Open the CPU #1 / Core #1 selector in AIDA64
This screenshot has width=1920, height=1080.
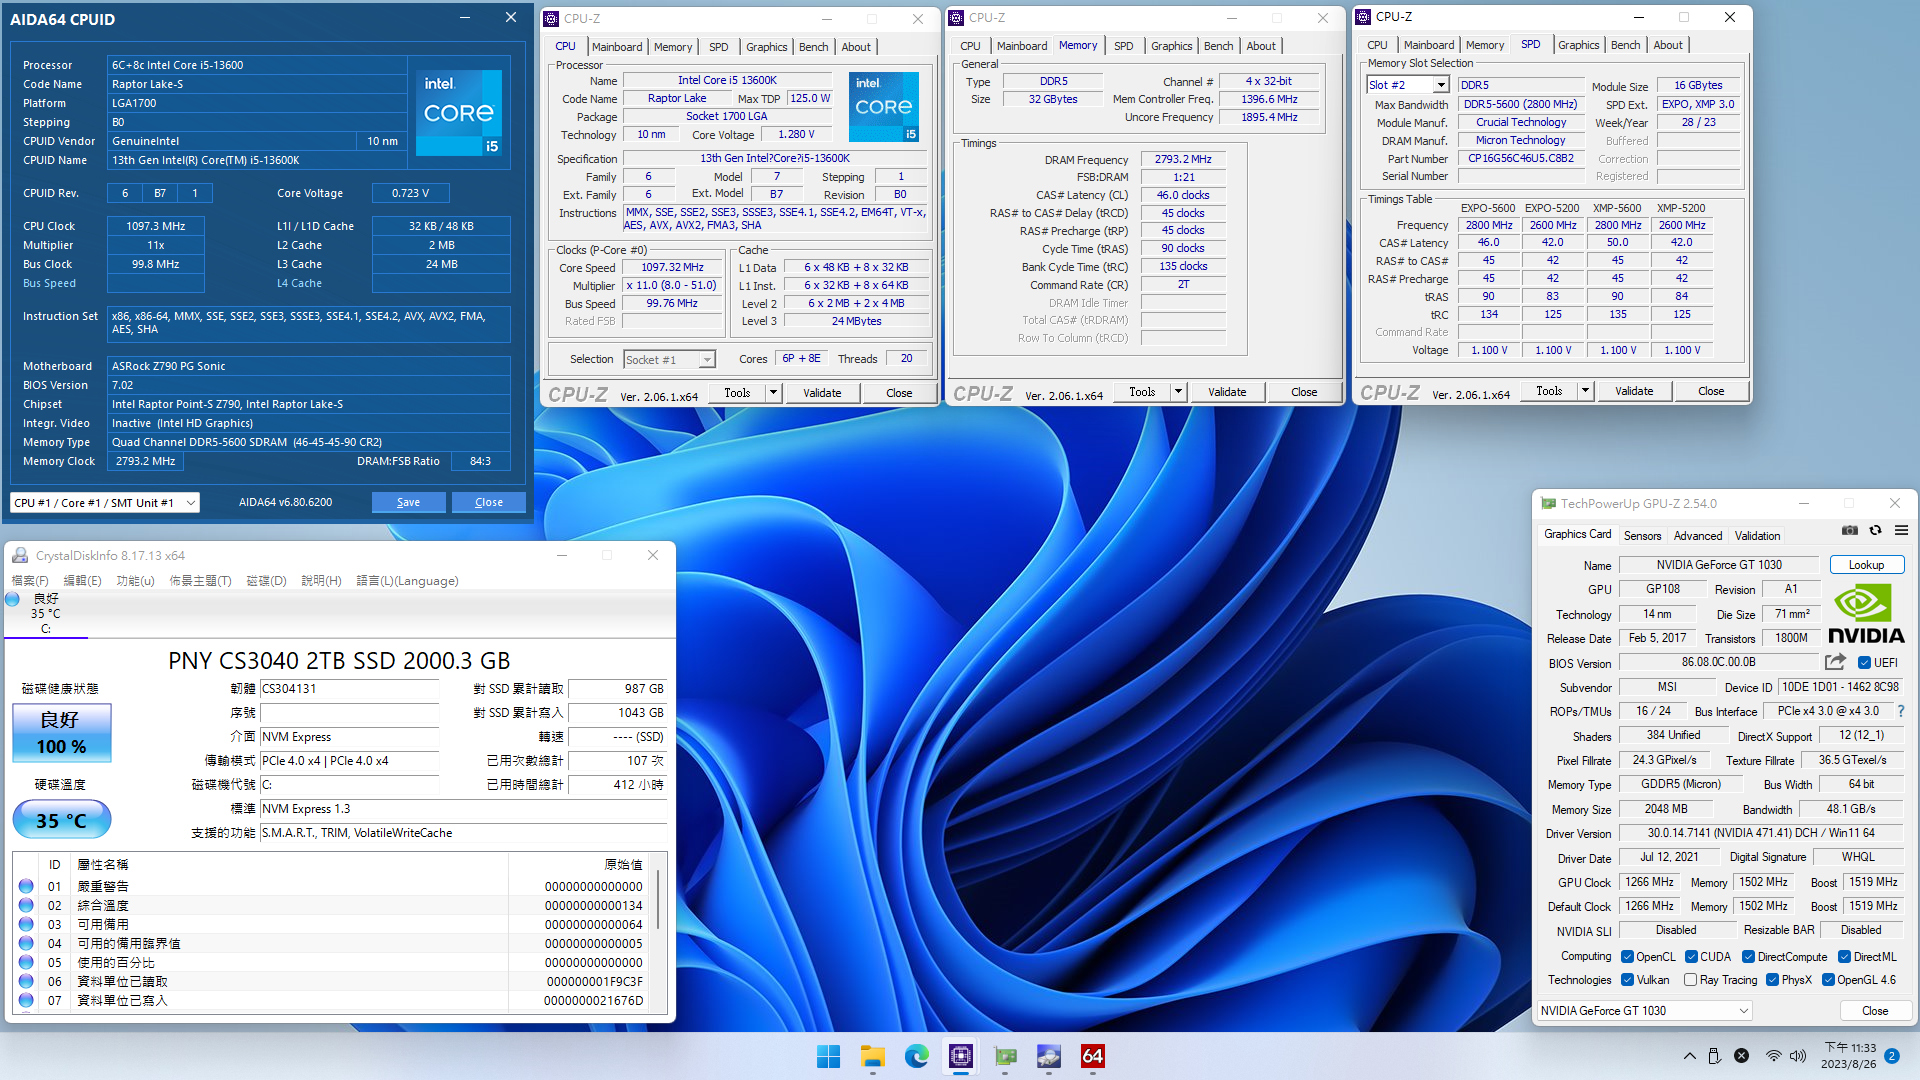coord(105,502)
